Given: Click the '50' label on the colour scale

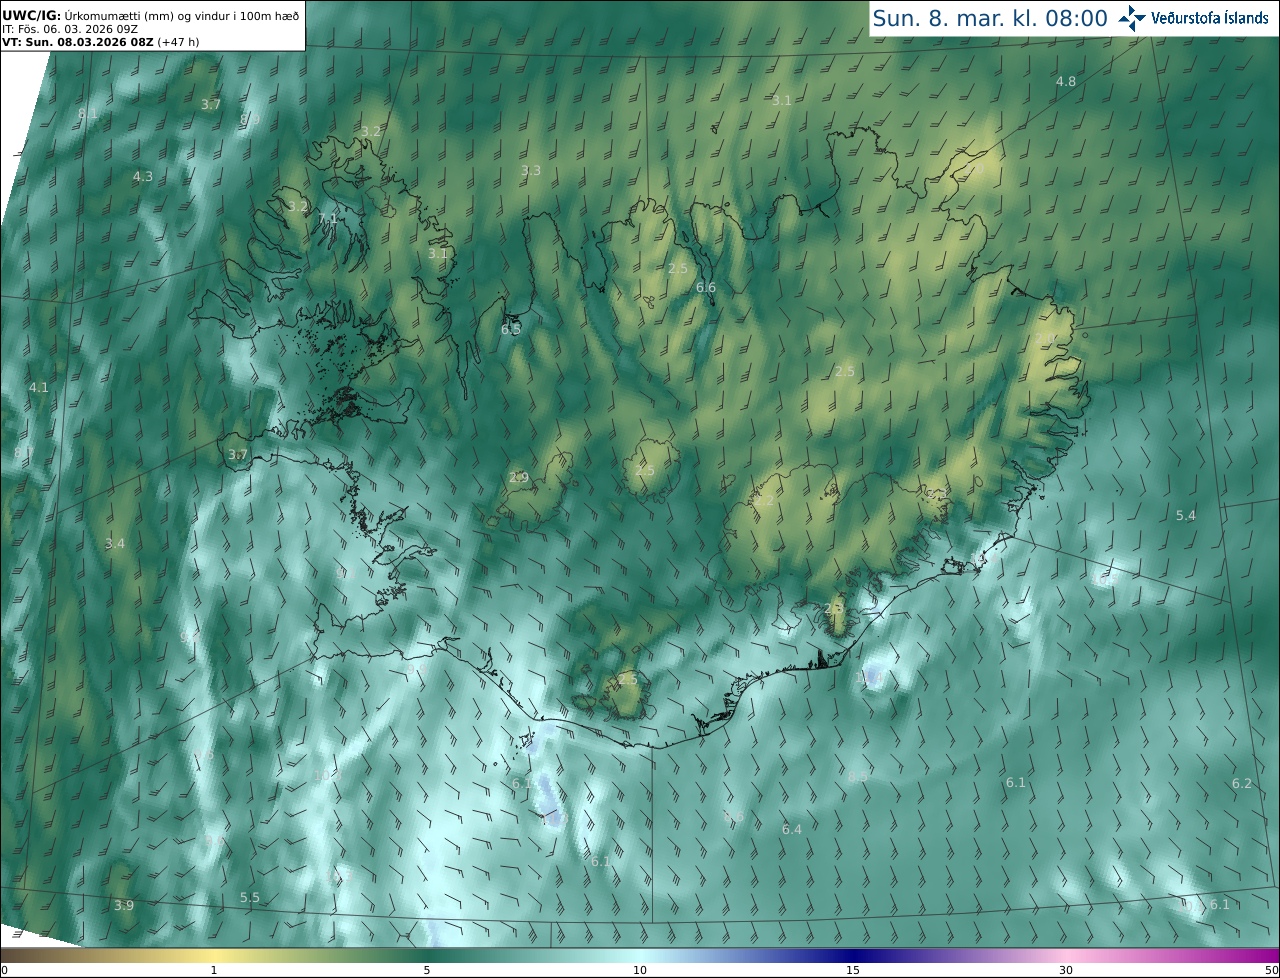Looking at the screenshot, I should coord(1272,970).
